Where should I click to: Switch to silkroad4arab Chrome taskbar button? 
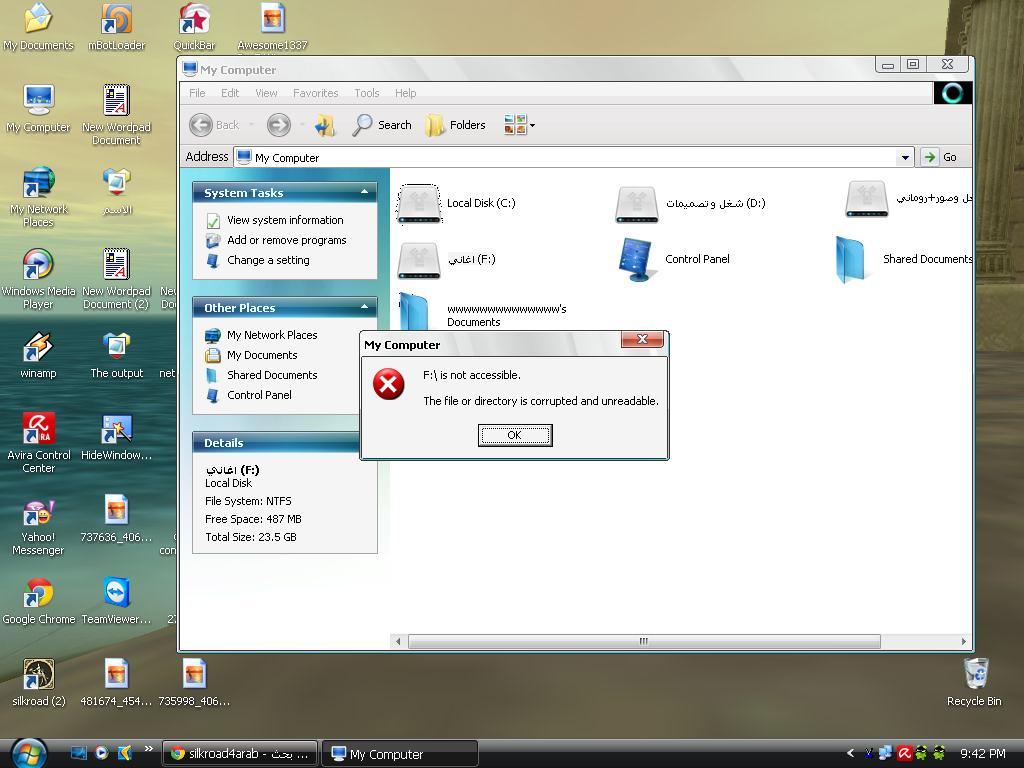[240, 754]
